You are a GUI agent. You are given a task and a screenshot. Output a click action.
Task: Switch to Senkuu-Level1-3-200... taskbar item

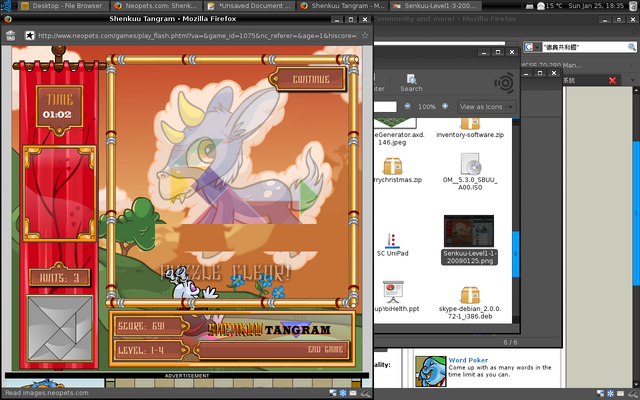[x=436, y=6]
